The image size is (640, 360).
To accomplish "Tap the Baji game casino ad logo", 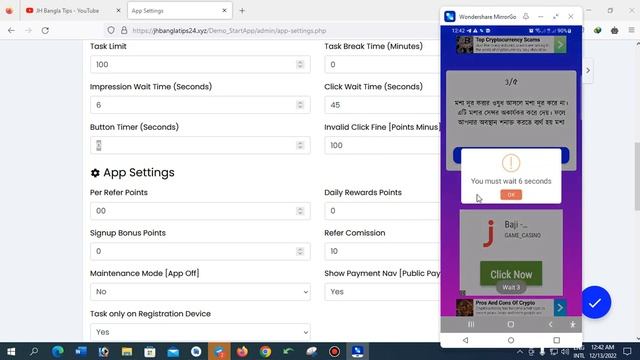I will click(x=489, y=233).
